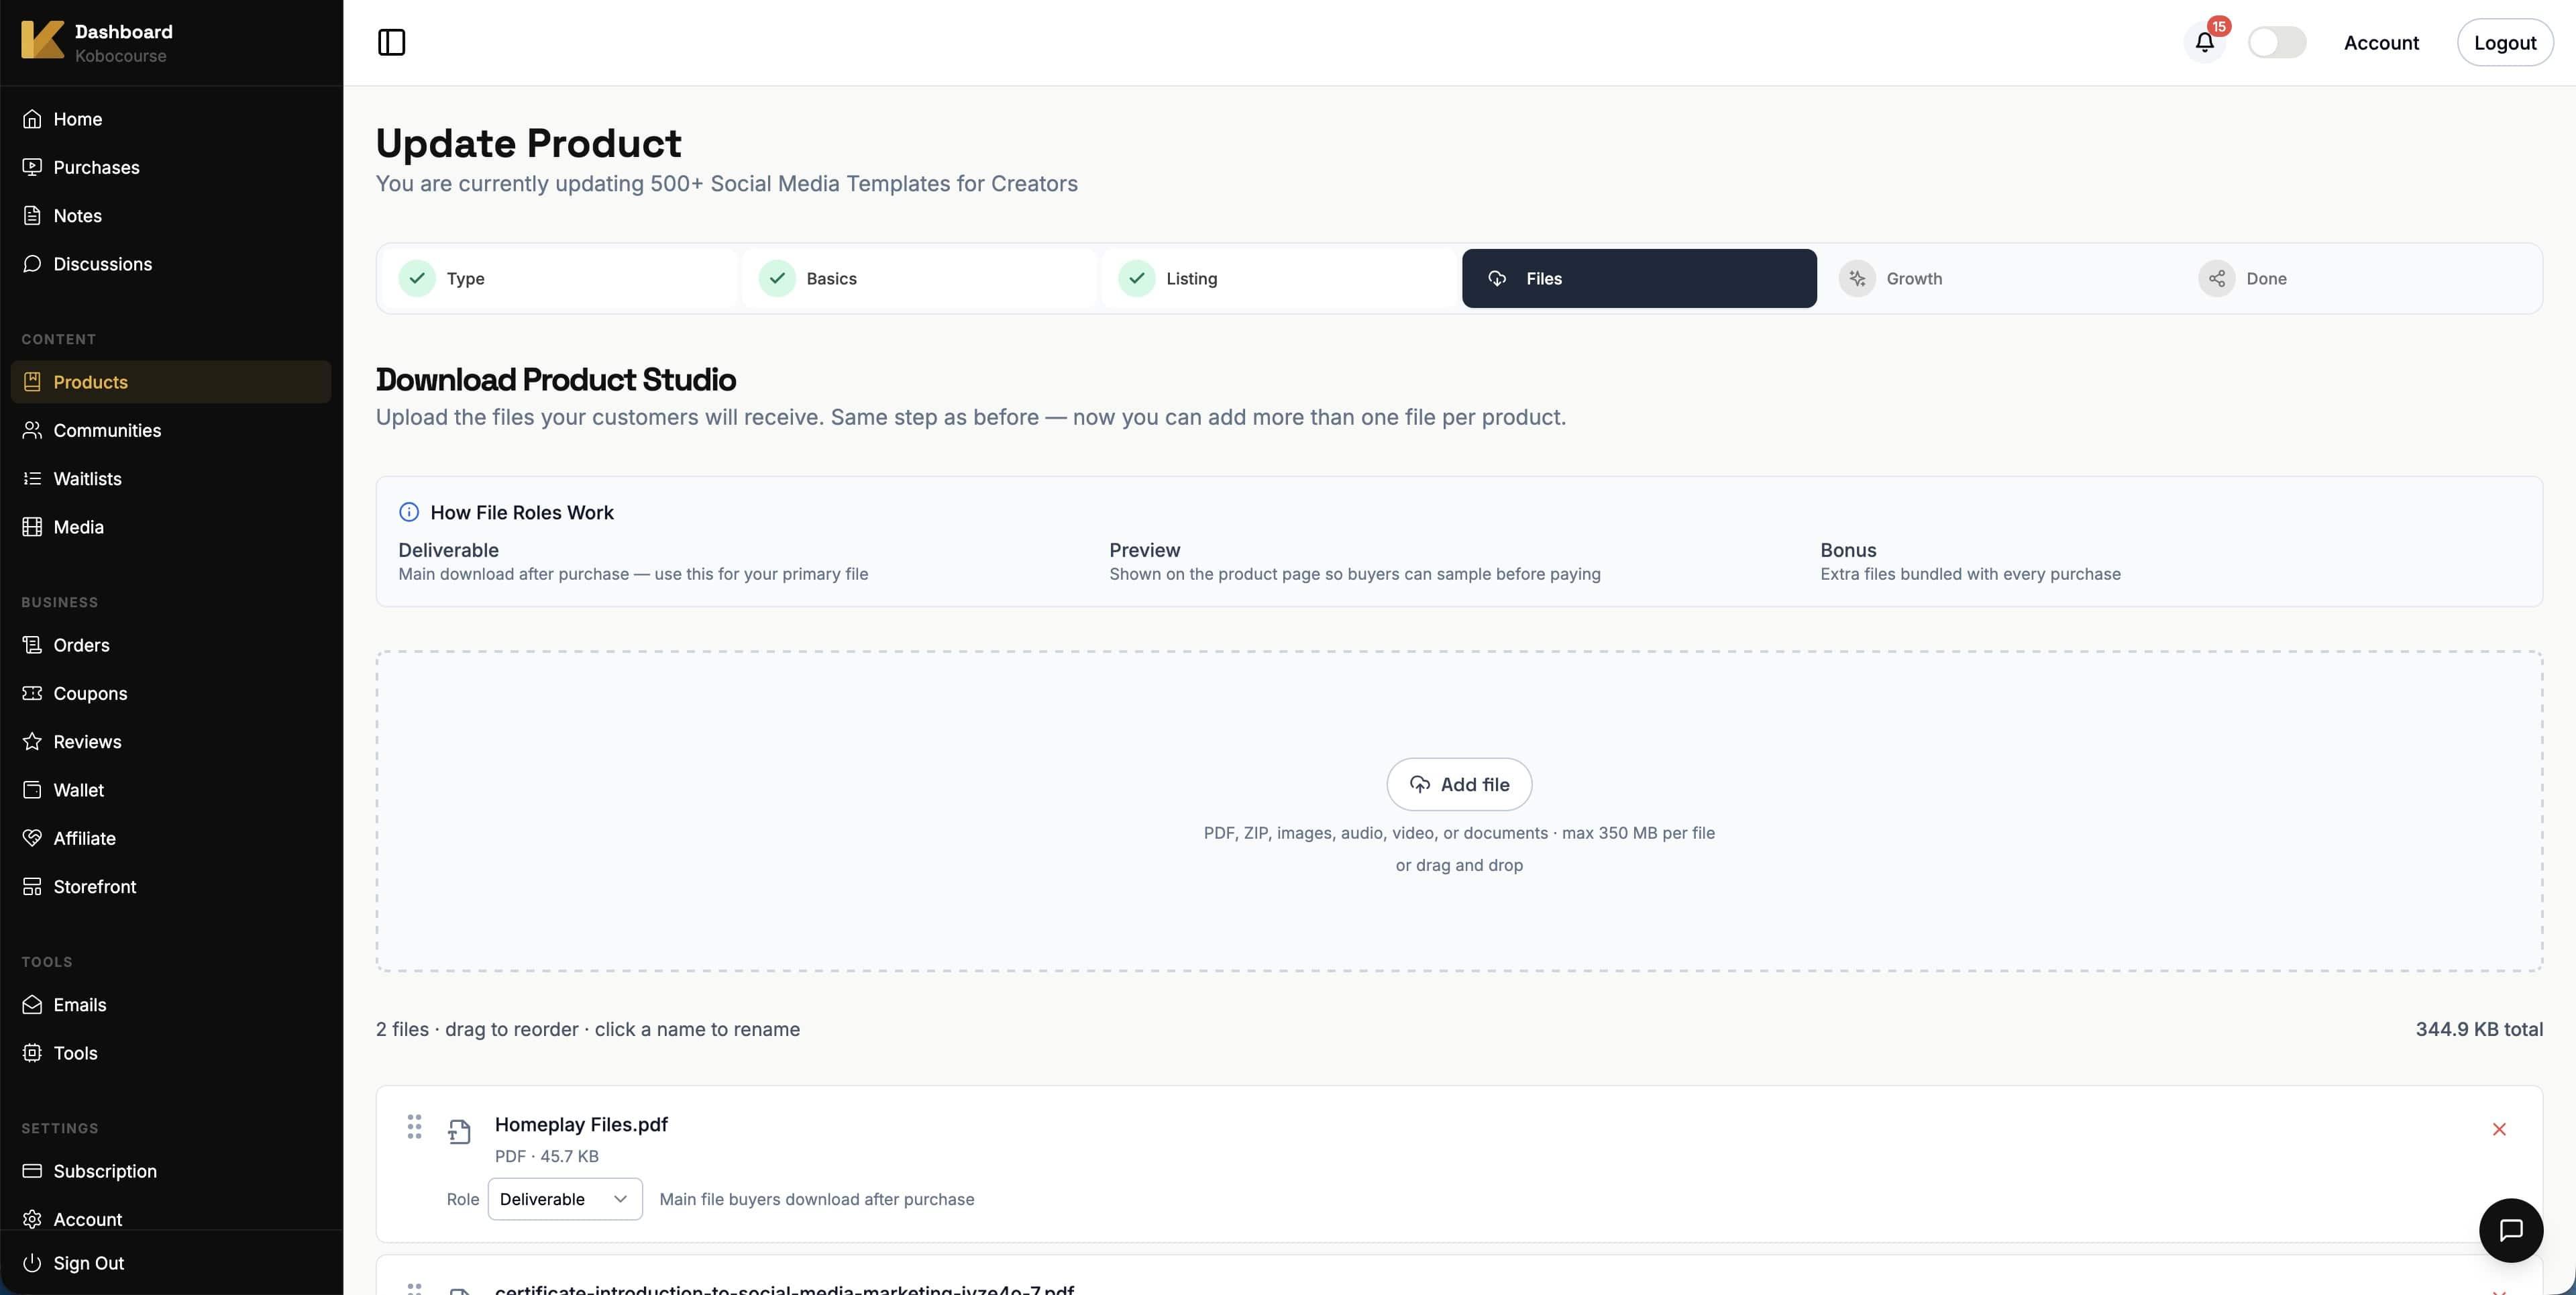Go to the Type step
Viewport: 2576px width, 1295px height.
pyautogui.click(x=559, y=278)
